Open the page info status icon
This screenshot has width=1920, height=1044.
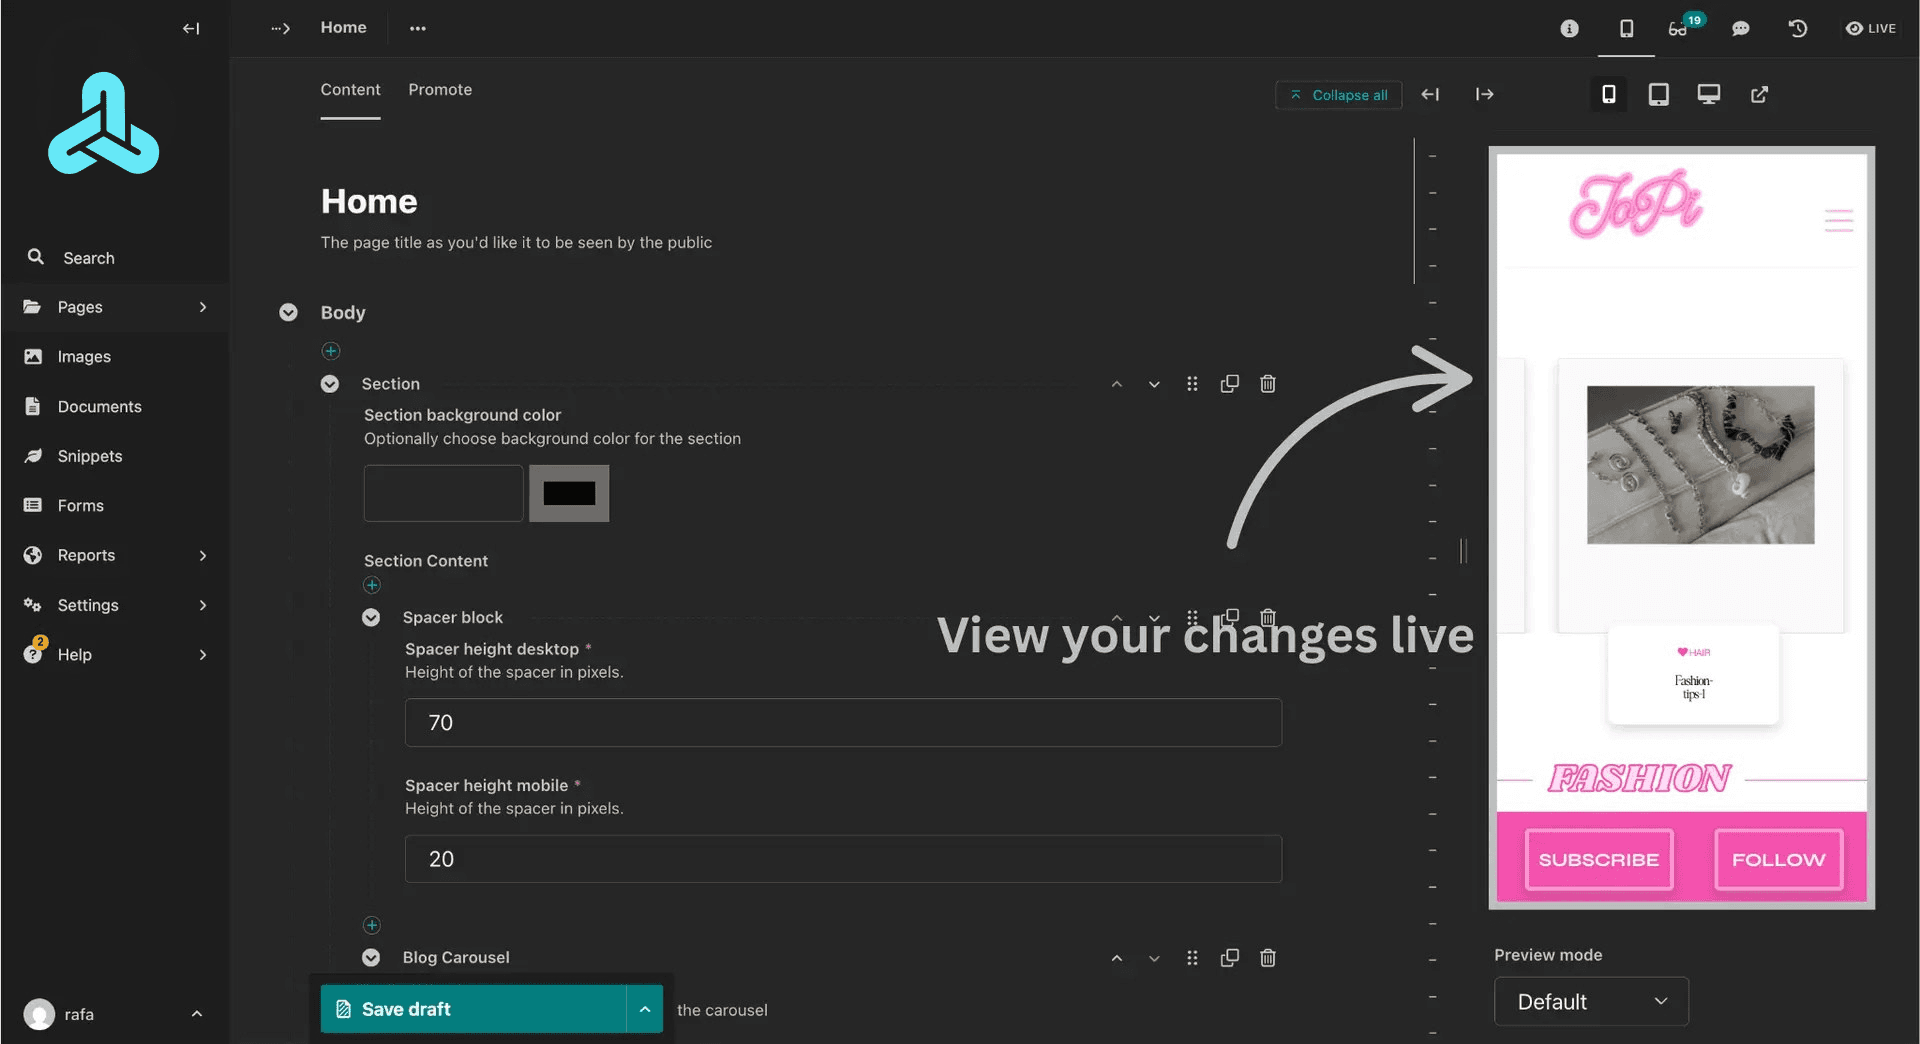click(x=1569, y=28)
